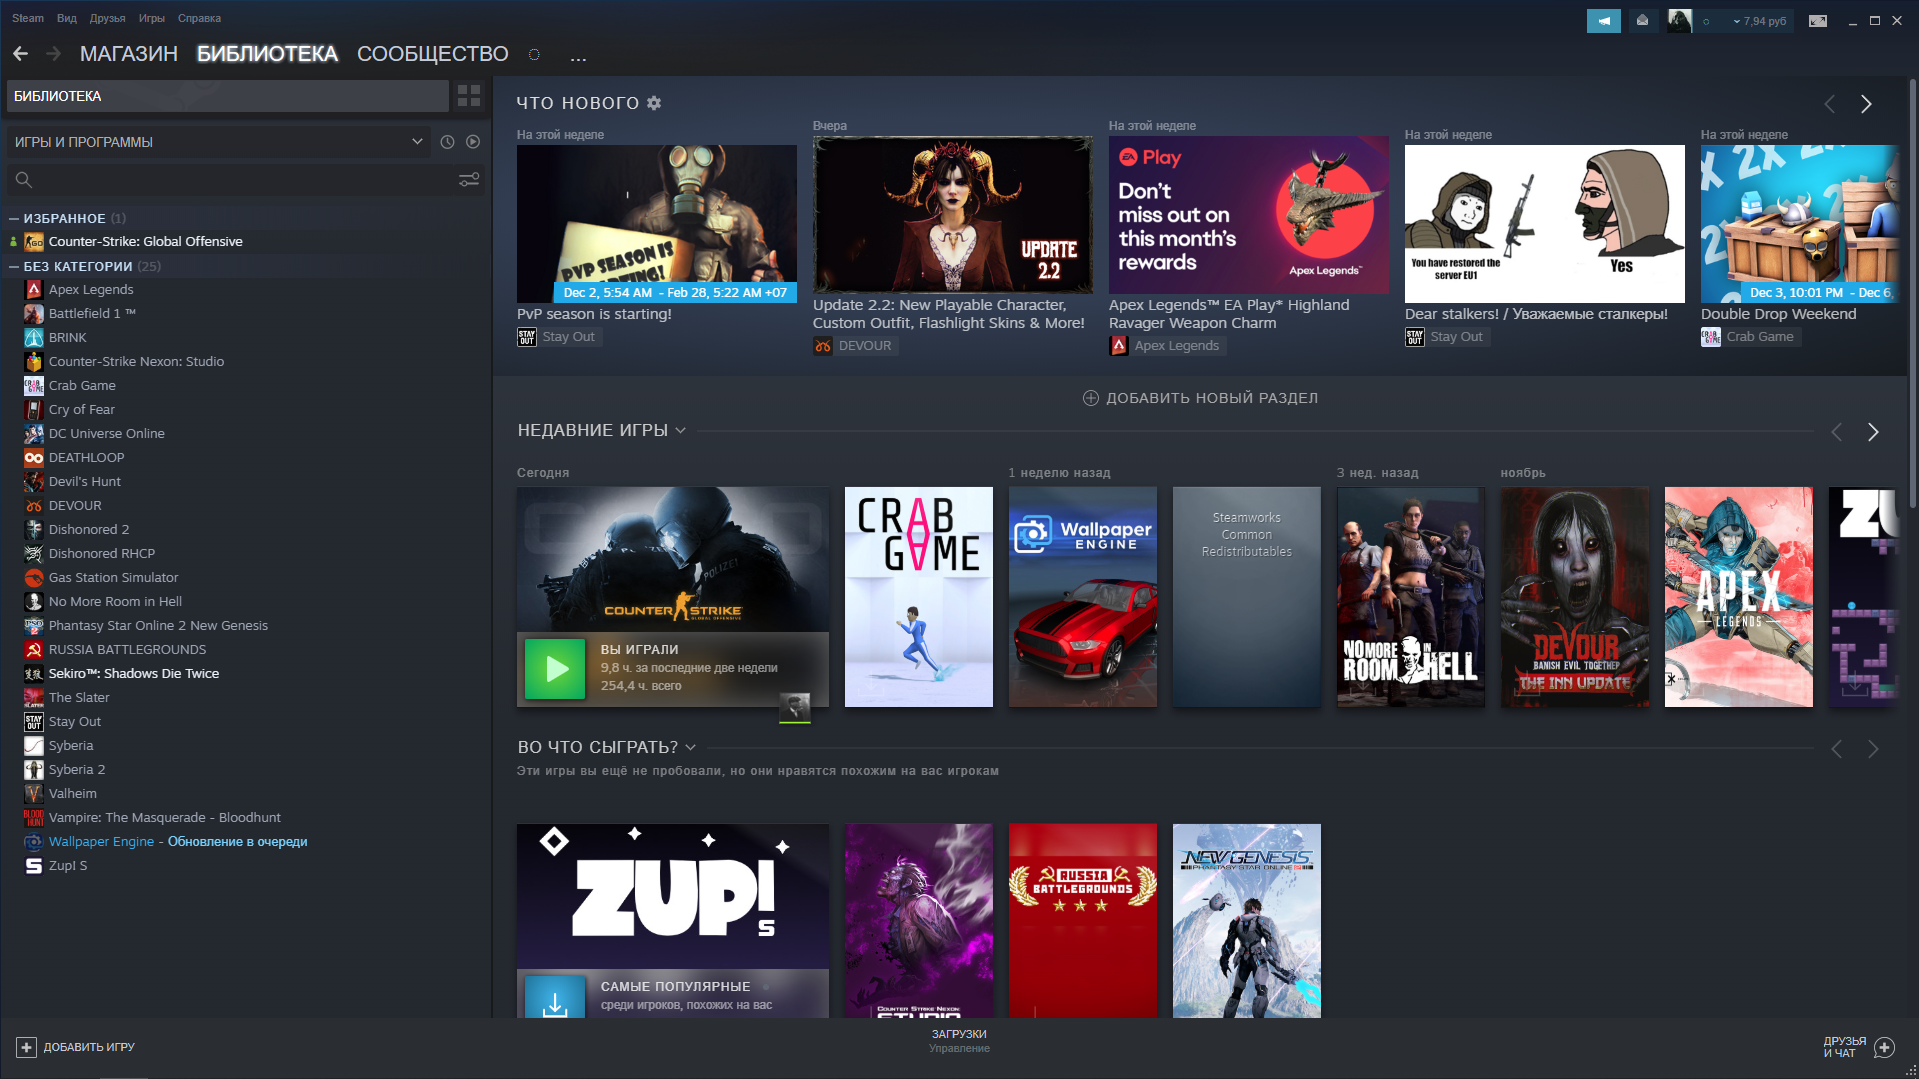The height and width of the screenshot is (1079, 1919).
Task: Open RUSSIA BATTLEGROUNDS cover in Play Next
Action: point(1083,921)
